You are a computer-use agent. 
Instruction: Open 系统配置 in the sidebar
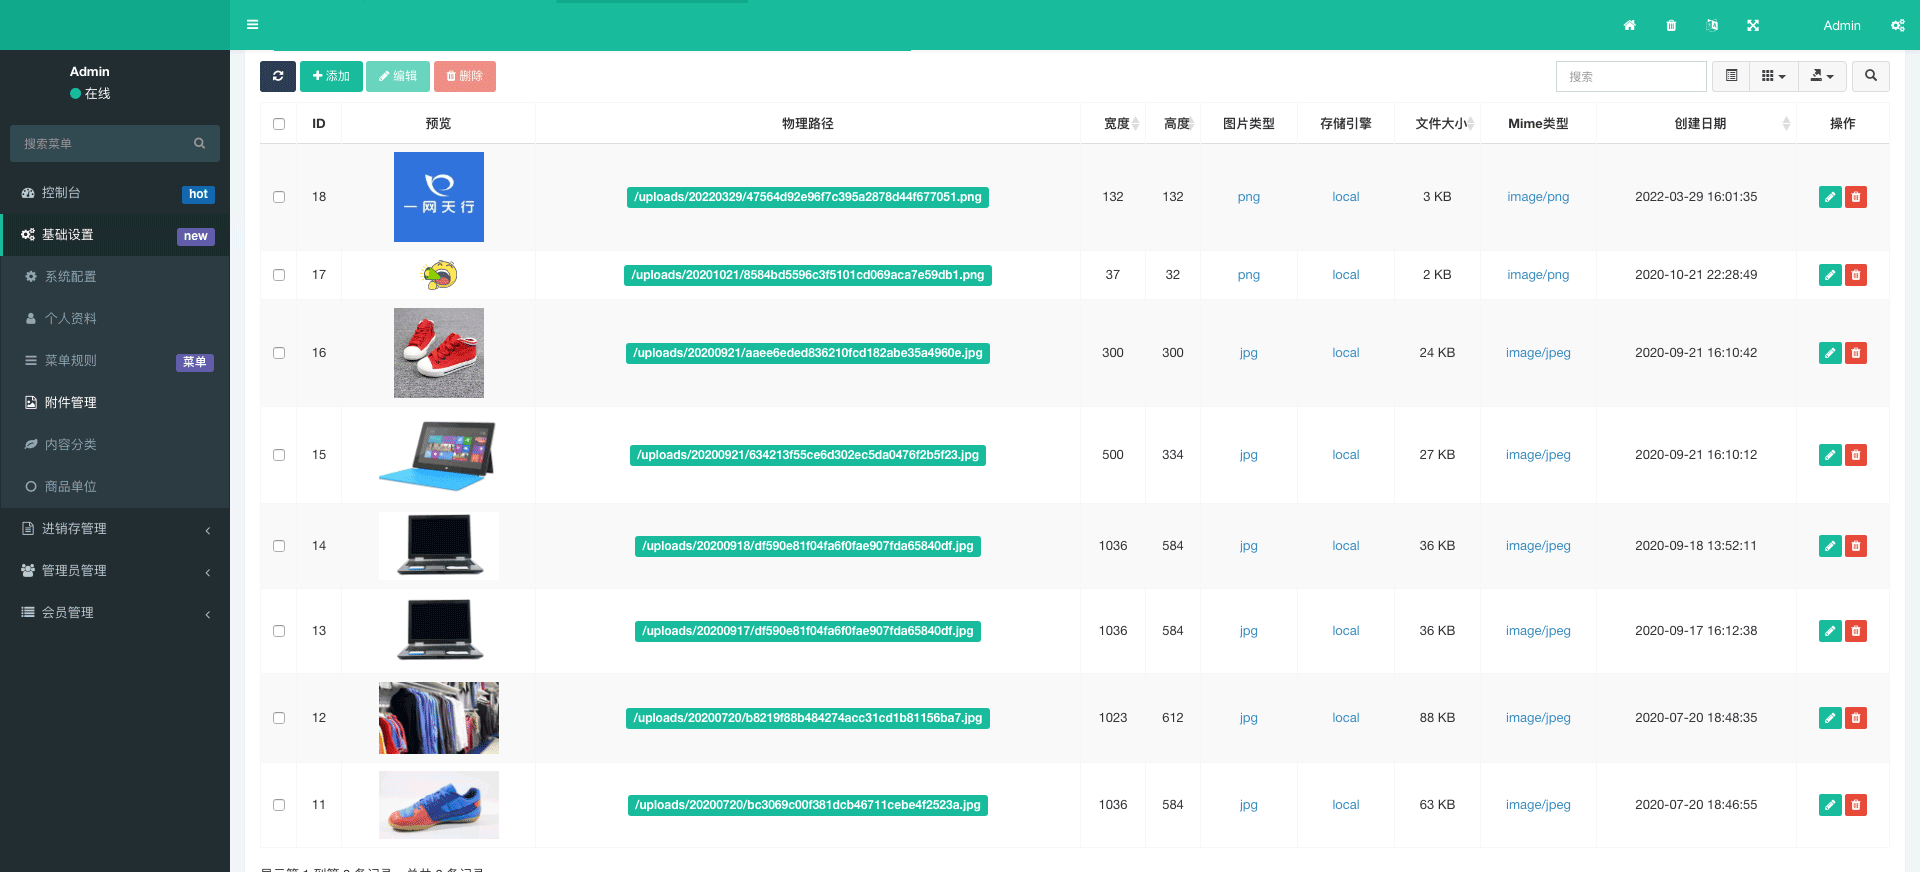(115, 277)
